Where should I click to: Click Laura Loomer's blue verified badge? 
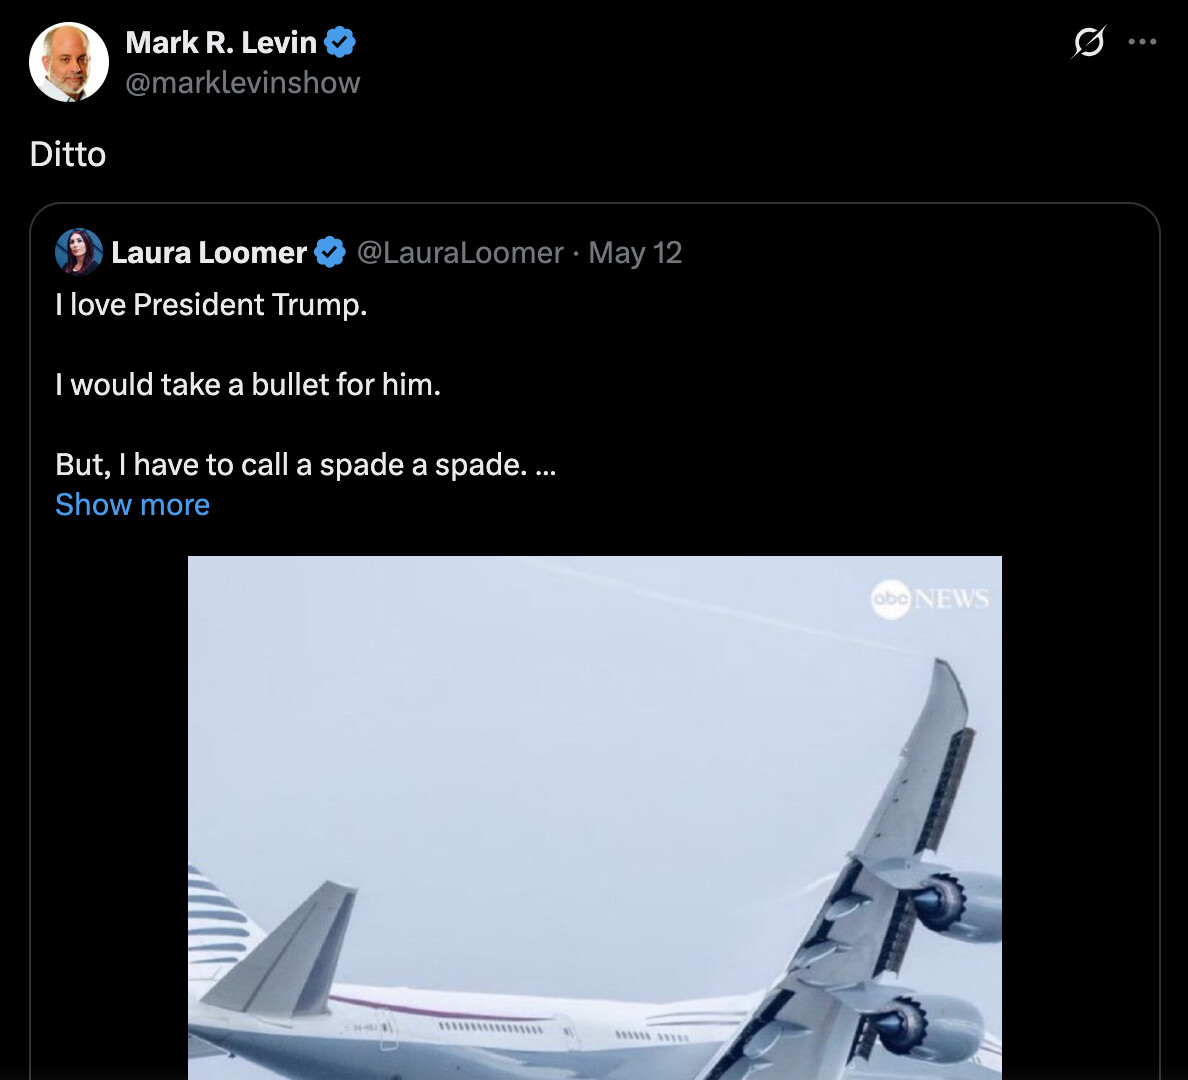330,253
